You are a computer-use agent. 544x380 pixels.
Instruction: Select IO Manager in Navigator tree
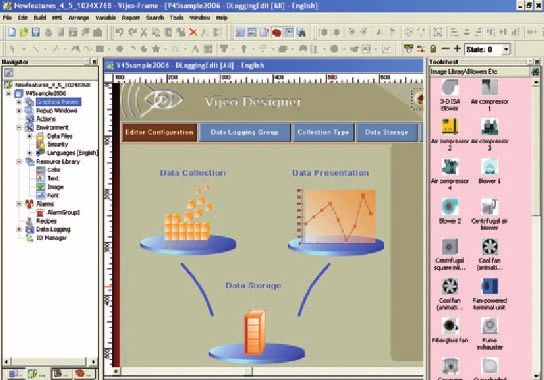click(x=51, y=238)
